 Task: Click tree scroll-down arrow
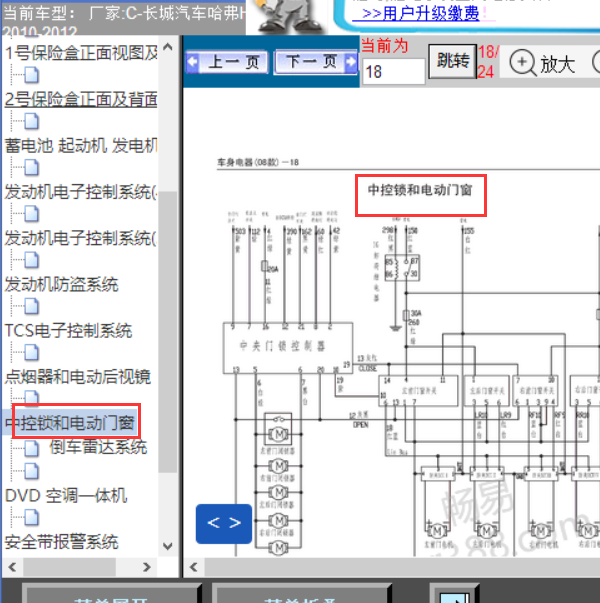point(168,546)
